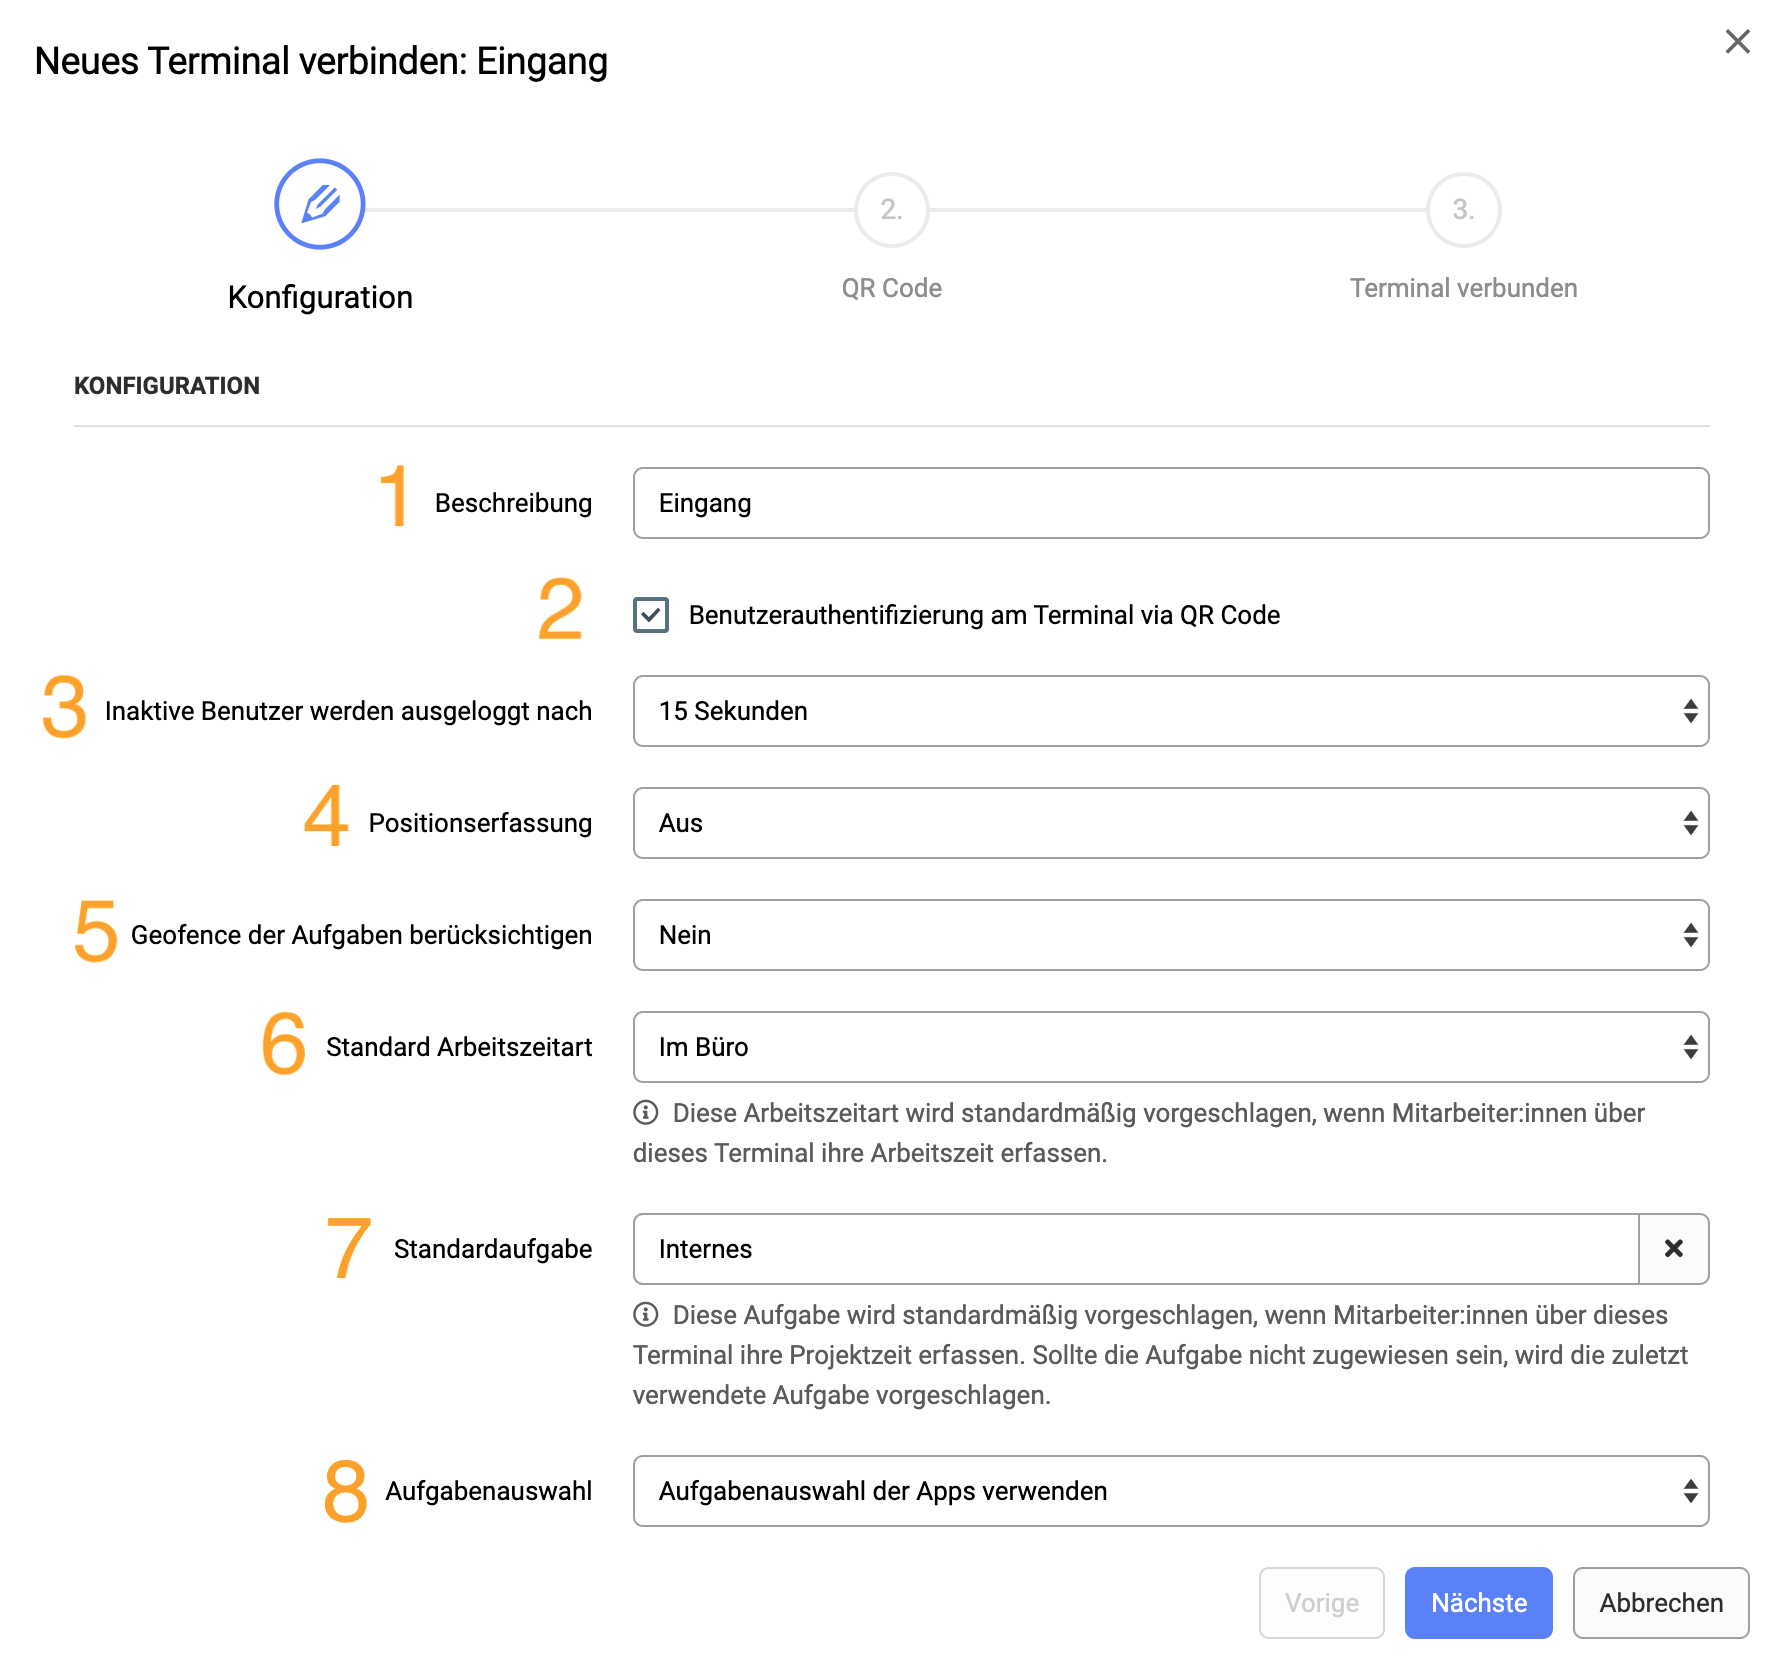Click the Vorige button
Image resolution: width=1782 pixels, height=1674 pixels.
(x=1321, y=1603)
